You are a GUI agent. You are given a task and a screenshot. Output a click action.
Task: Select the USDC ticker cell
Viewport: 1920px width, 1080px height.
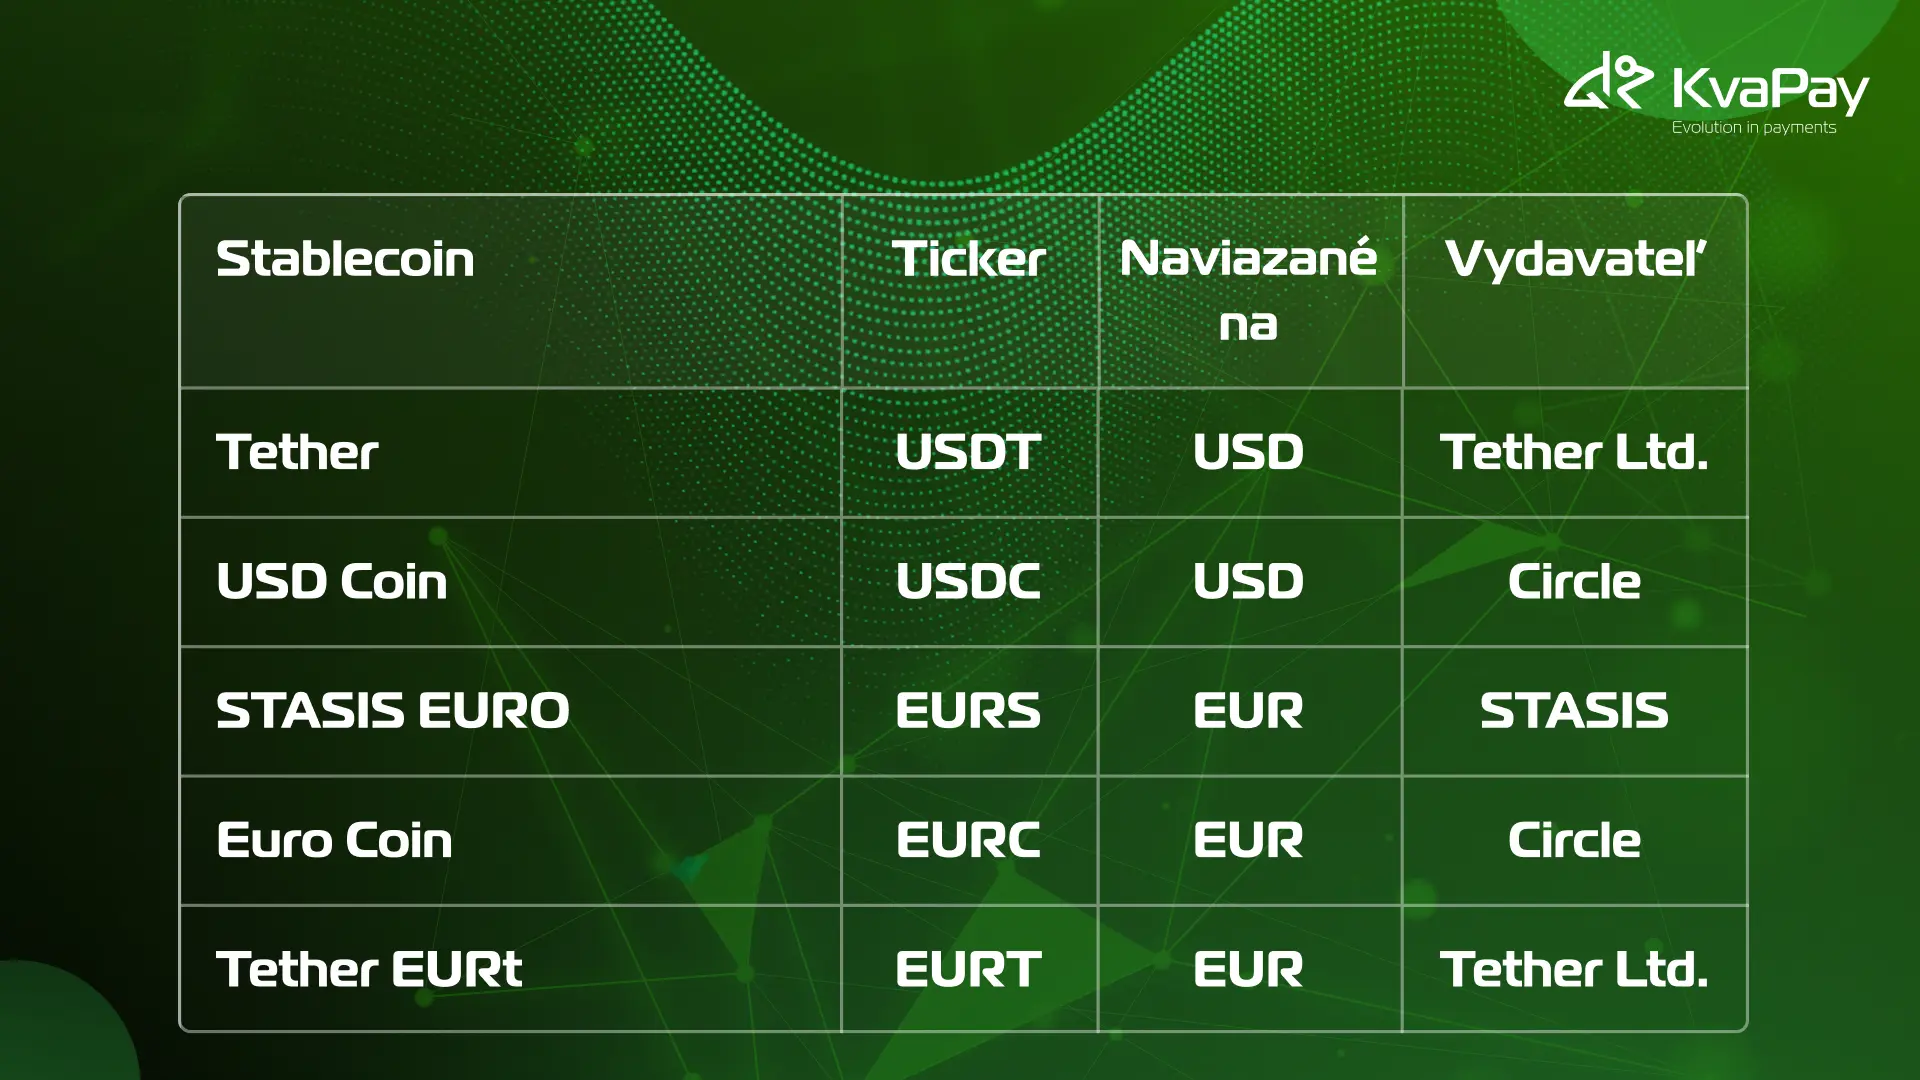point(968,581)
